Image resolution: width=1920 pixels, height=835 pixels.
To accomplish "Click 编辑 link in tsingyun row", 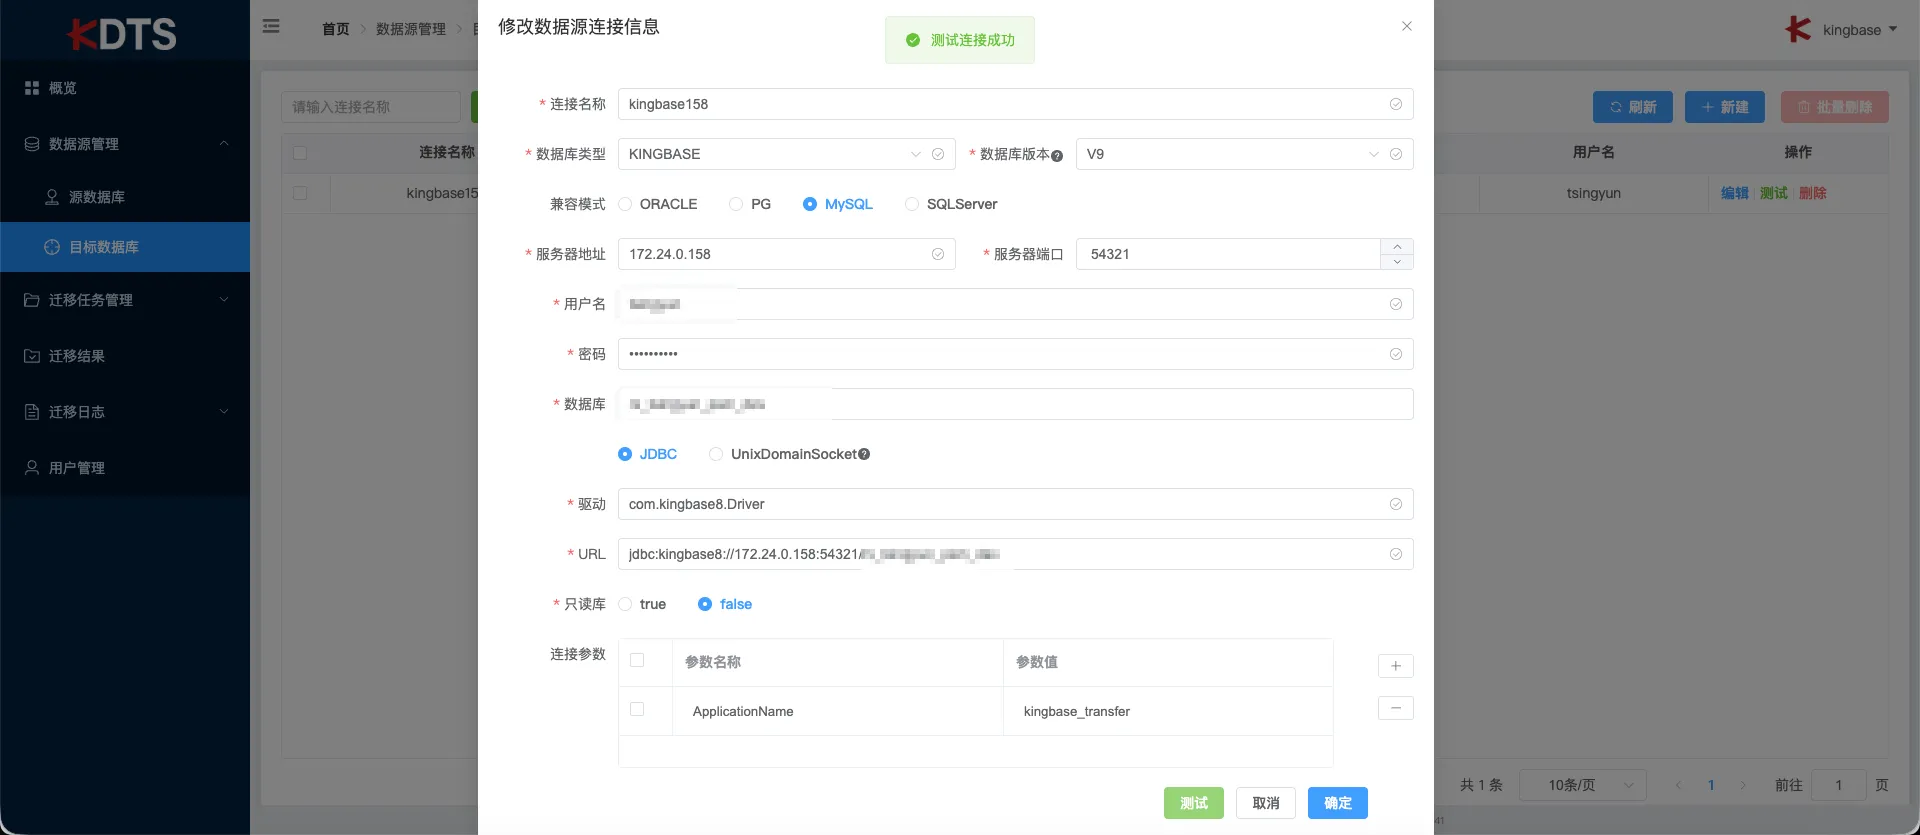I will pyautogui.click(x=1734, y=193).
